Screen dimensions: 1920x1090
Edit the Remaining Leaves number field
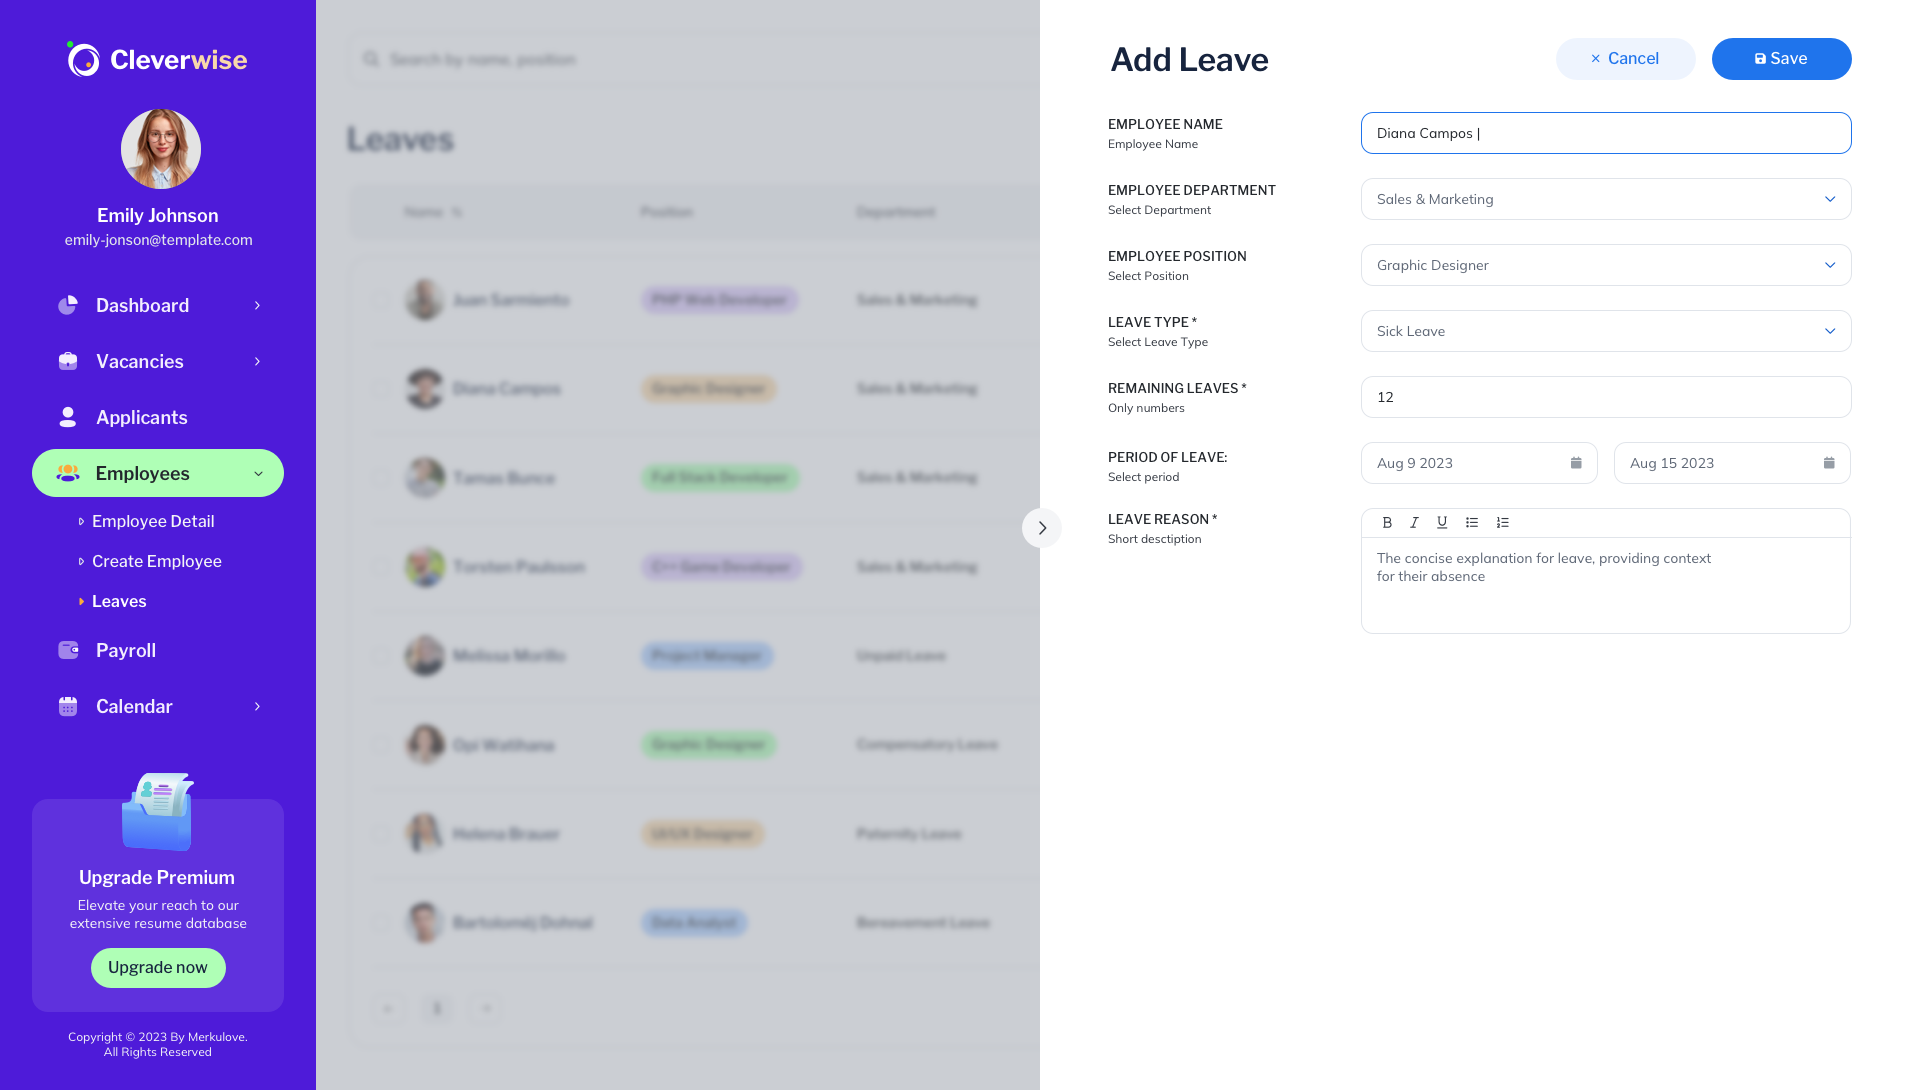pos(1605,397)
